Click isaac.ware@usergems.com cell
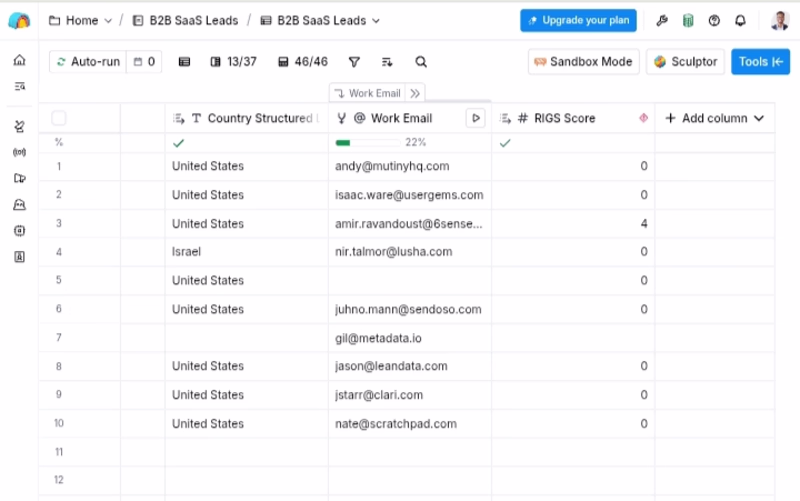The width and height of the screenshot is (800, 501). tap(410, 195)
